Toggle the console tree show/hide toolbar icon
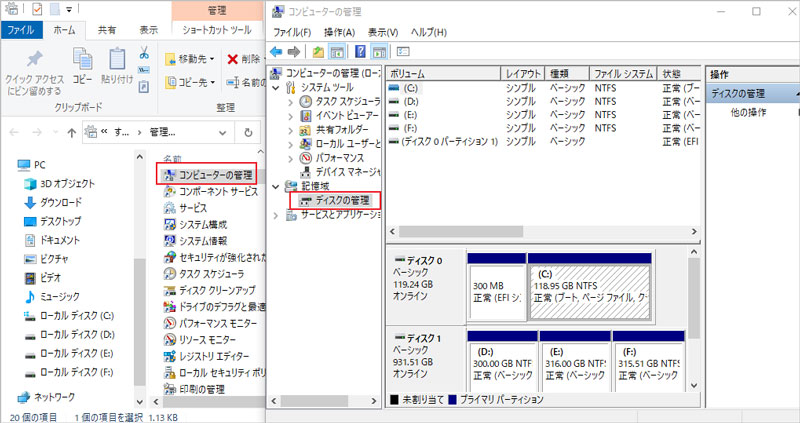 tap(337, 52)
